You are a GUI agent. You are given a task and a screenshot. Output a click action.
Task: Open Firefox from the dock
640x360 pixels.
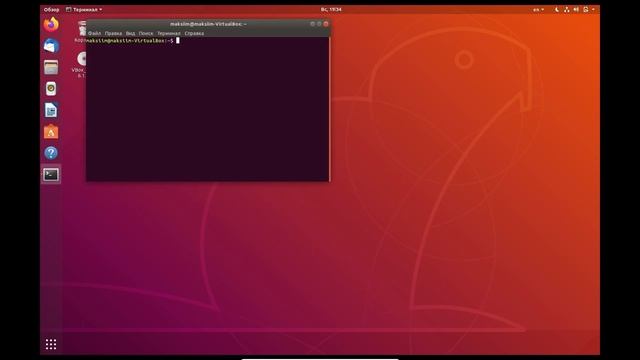tap(51, 25)
